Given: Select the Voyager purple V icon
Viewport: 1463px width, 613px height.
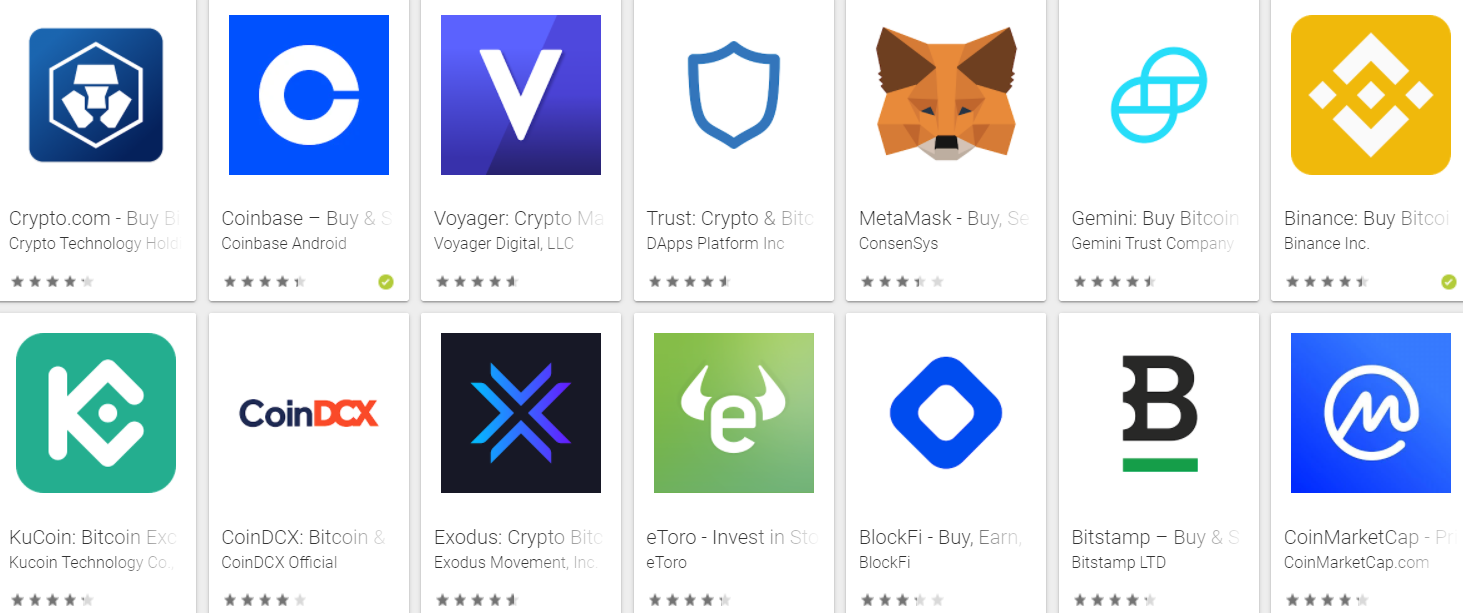Looking at the screenshot, I should (521, 95).
